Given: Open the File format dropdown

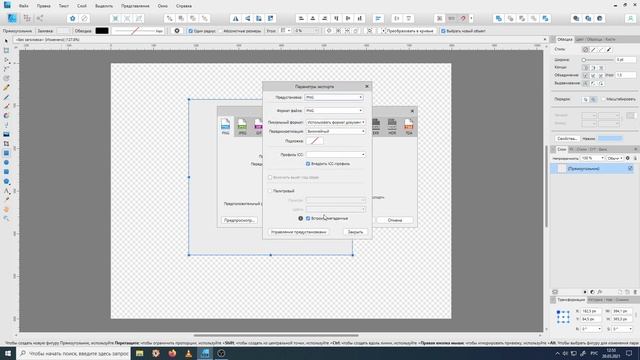Looking at the screenshot, I should [334, 111].
